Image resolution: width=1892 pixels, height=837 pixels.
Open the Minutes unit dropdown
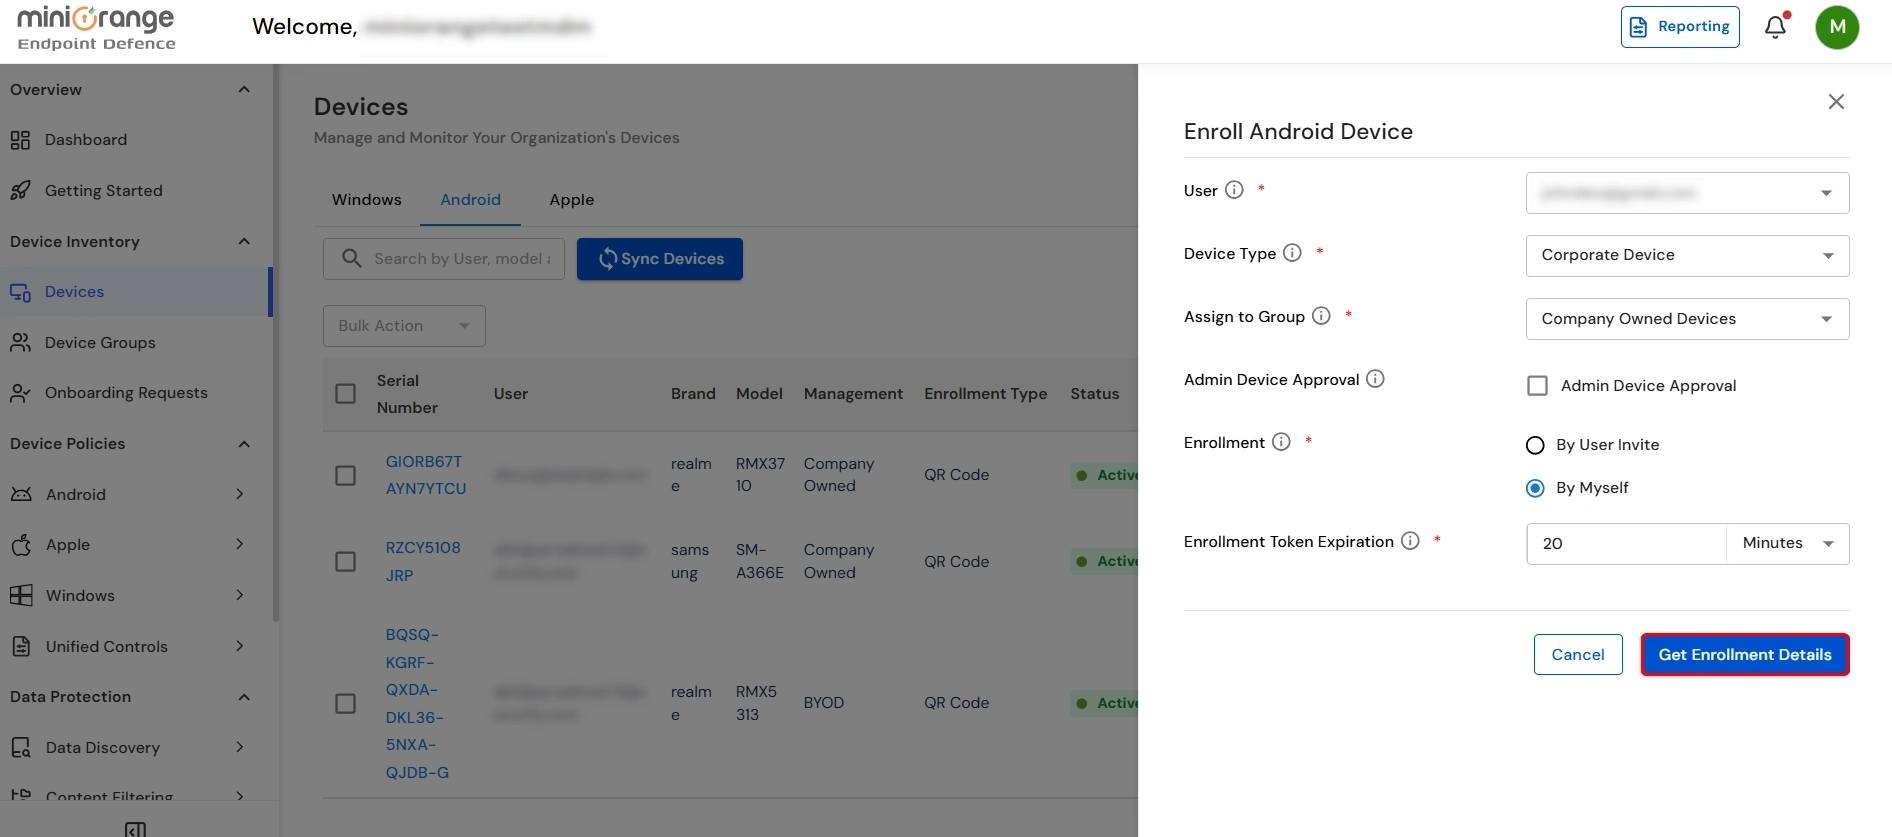click(1788, 543)
